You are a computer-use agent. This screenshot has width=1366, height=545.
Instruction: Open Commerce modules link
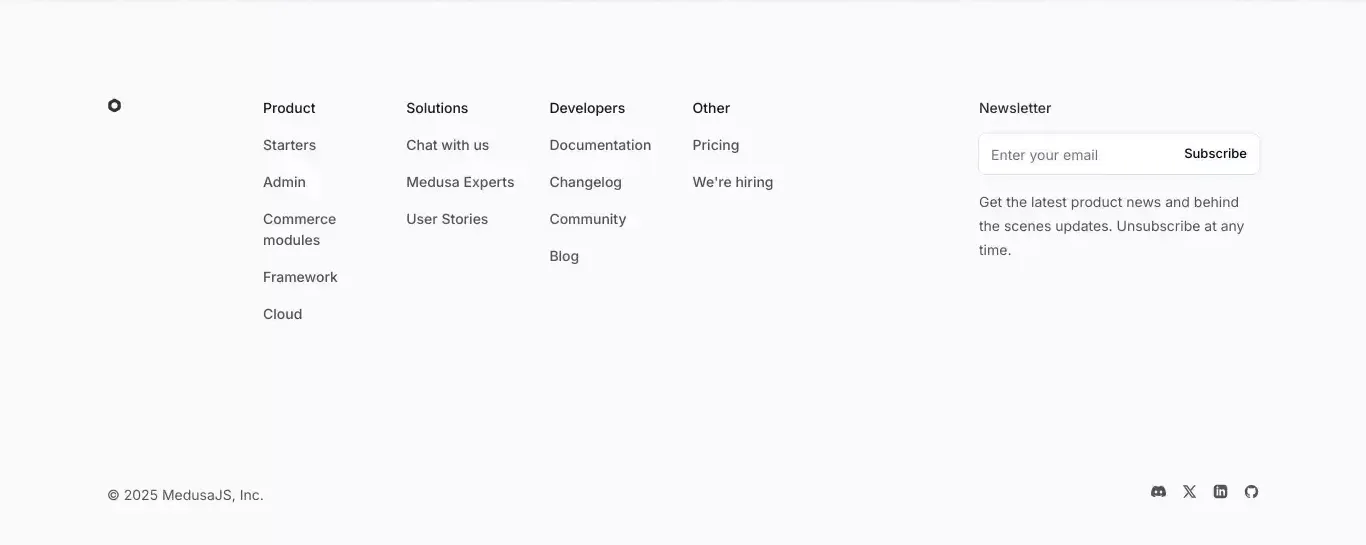[x=299, y=229]
